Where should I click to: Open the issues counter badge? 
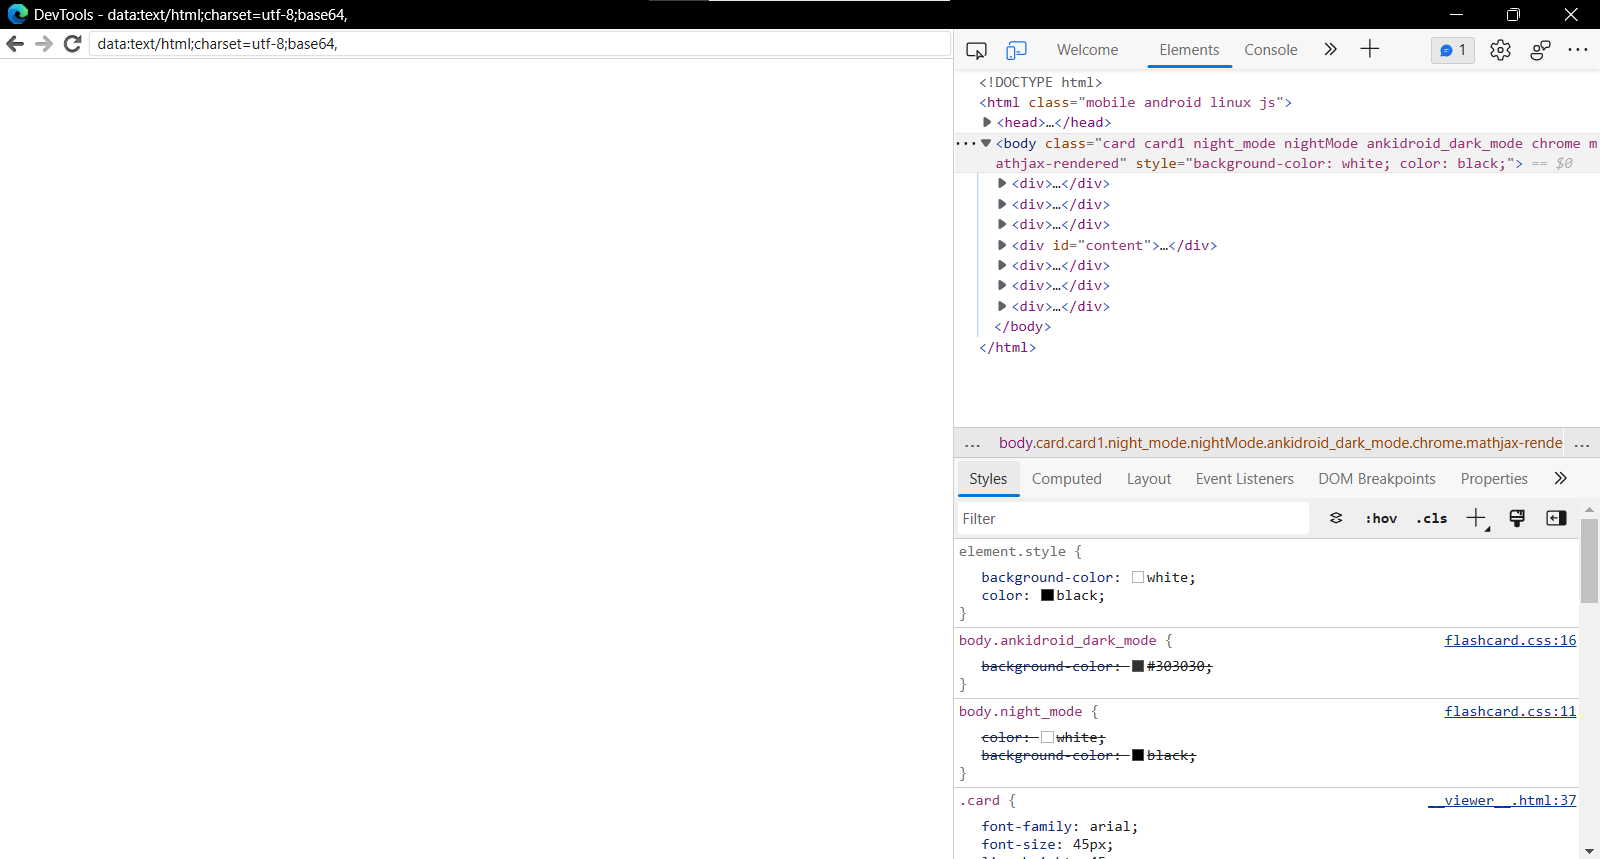pos(1453,50)
